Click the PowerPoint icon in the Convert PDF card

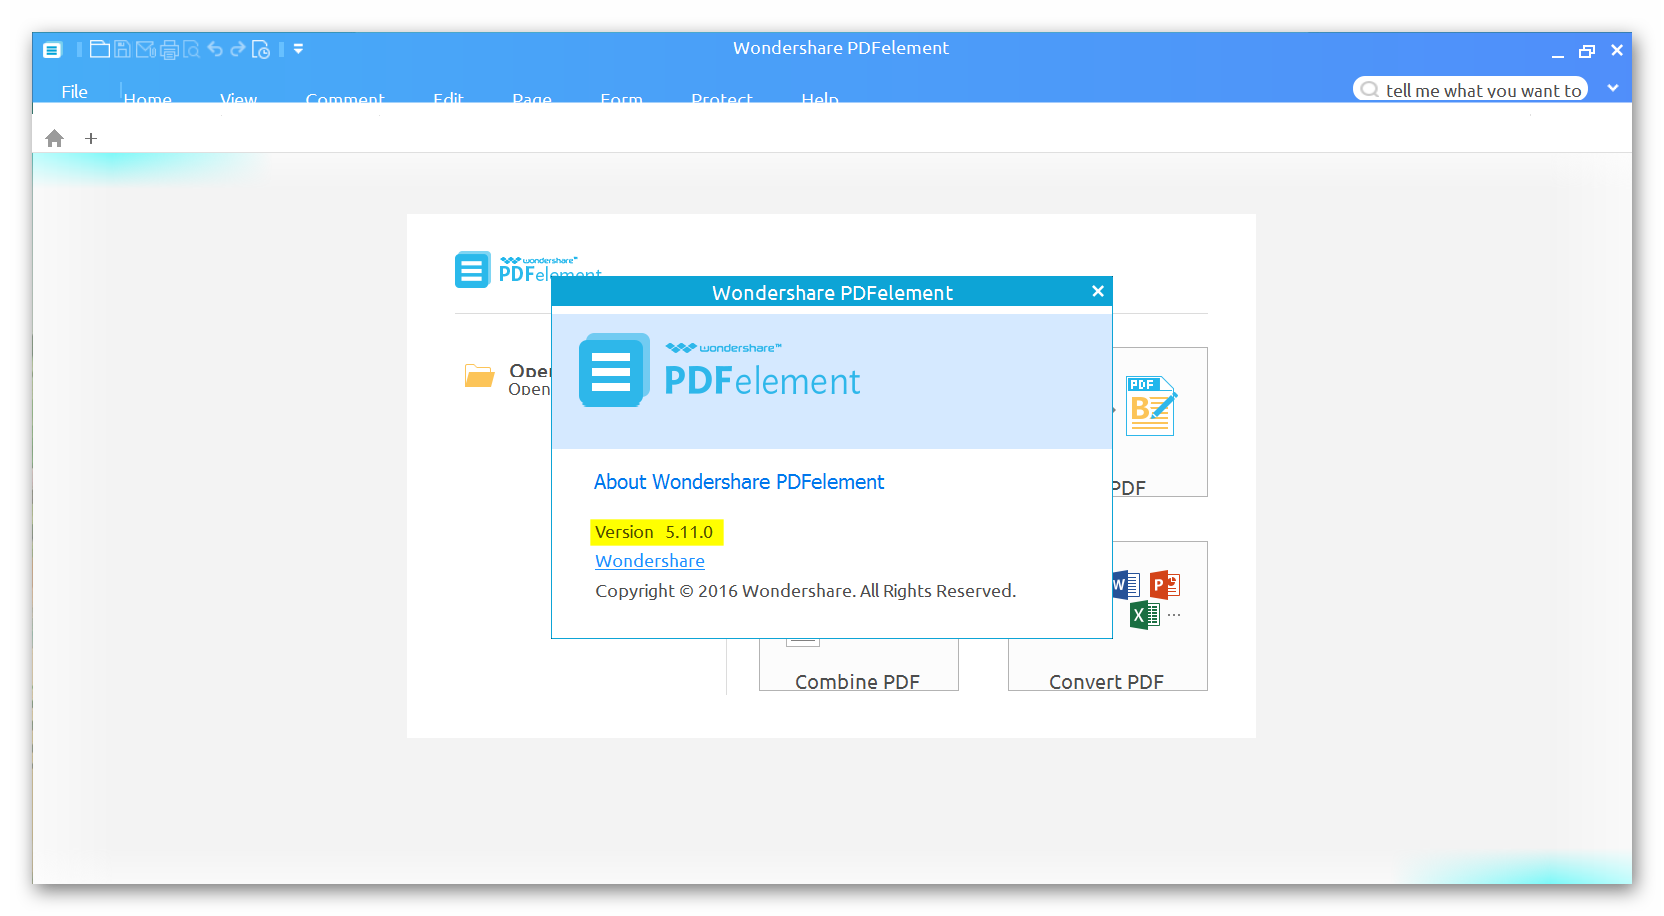(1165, 584)
